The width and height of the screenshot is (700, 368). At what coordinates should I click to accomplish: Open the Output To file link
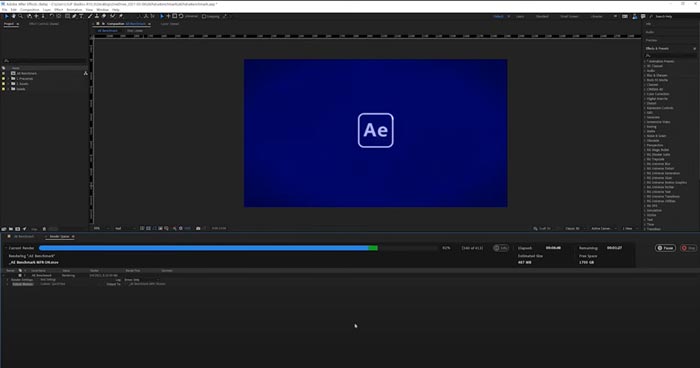click(147, 284)
